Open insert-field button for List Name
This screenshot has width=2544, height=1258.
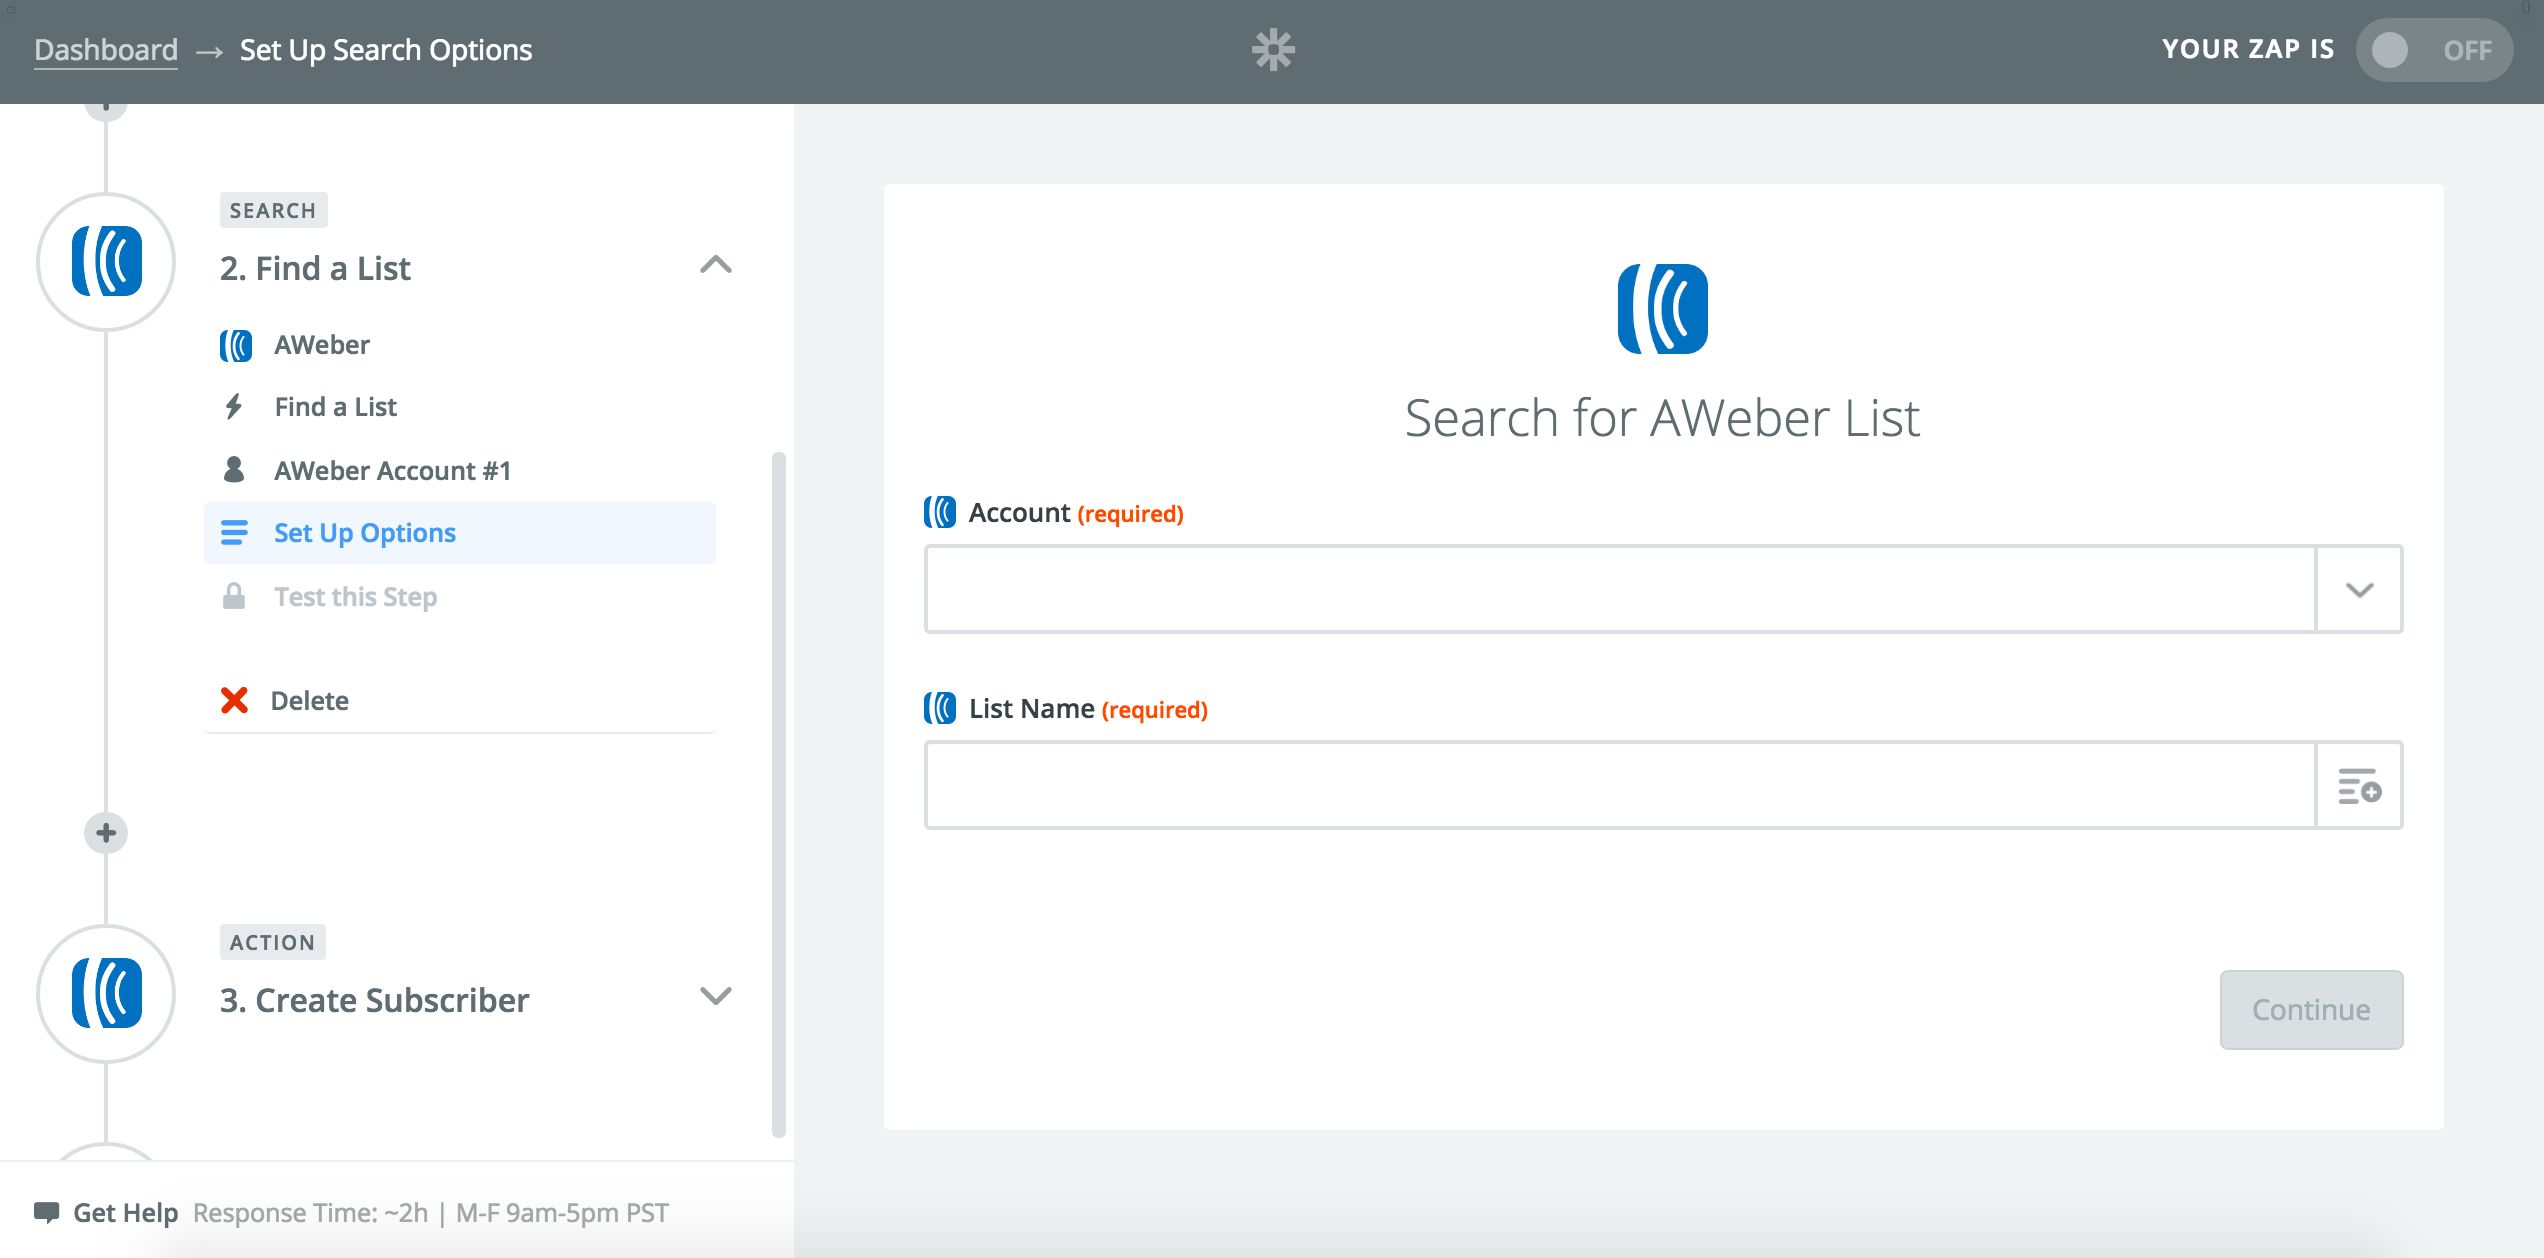click(x=2359, y=785)
